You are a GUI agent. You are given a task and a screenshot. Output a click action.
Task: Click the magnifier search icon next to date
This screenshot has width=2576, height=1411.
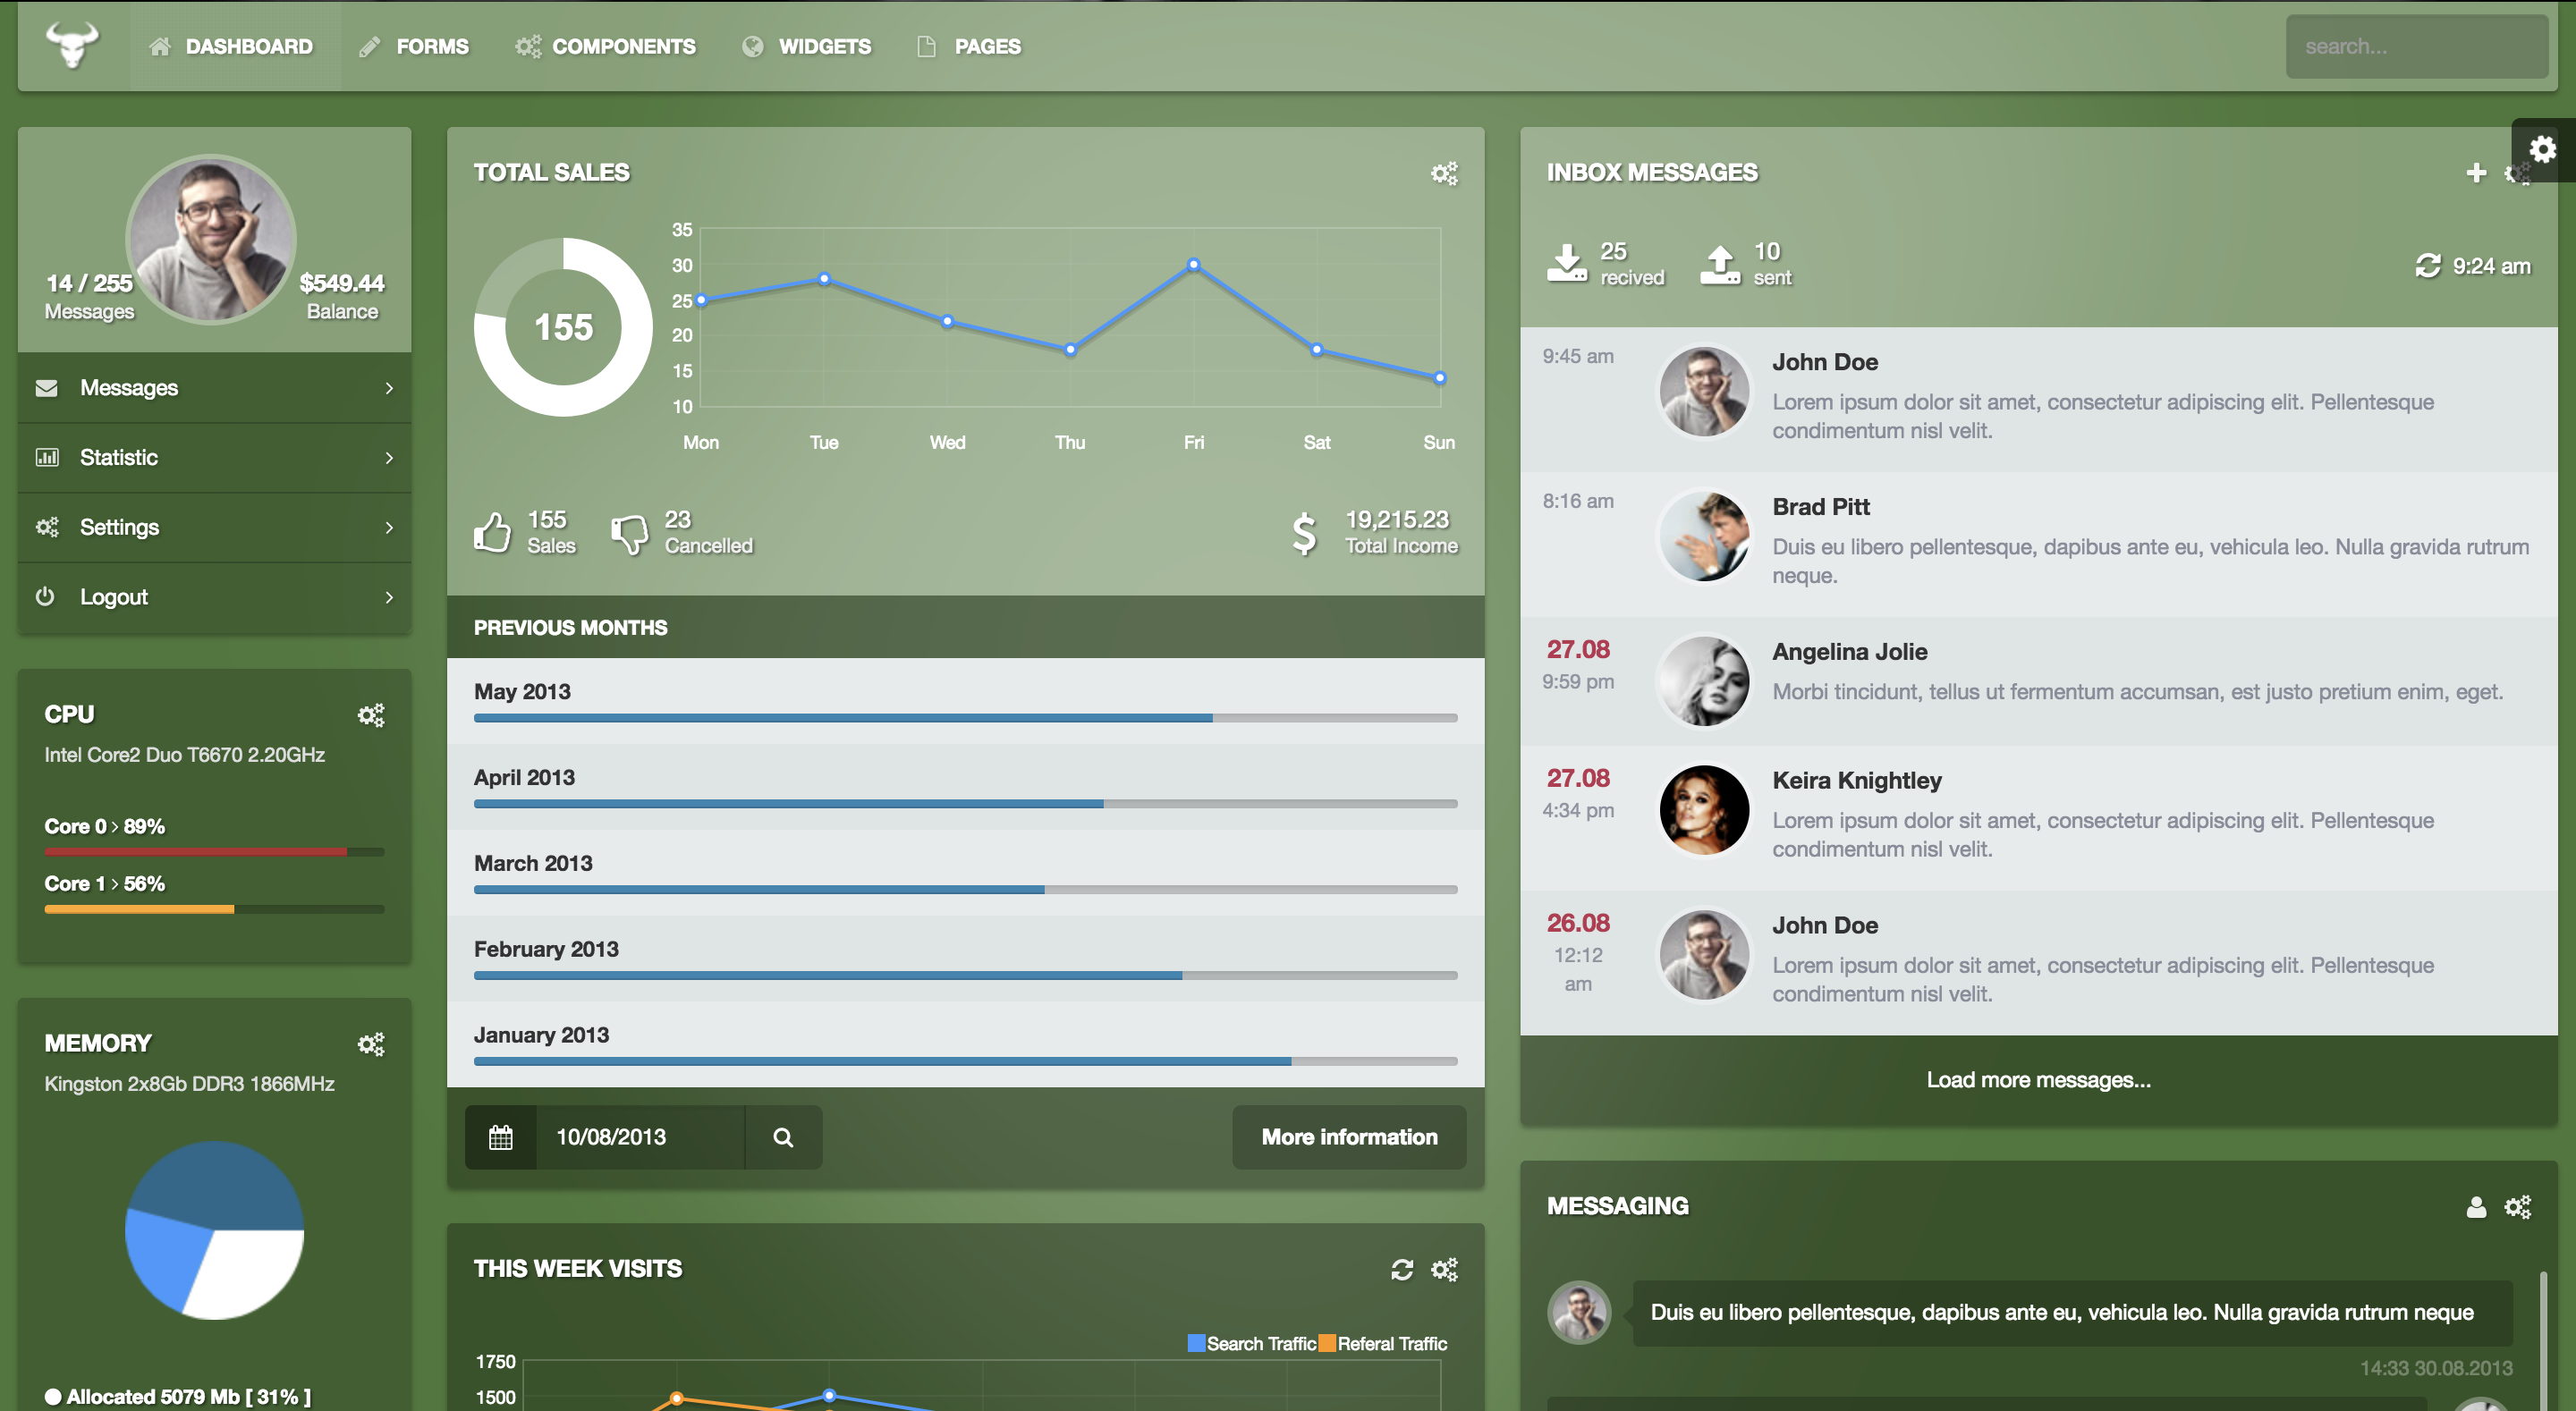tap(783, 1137)
